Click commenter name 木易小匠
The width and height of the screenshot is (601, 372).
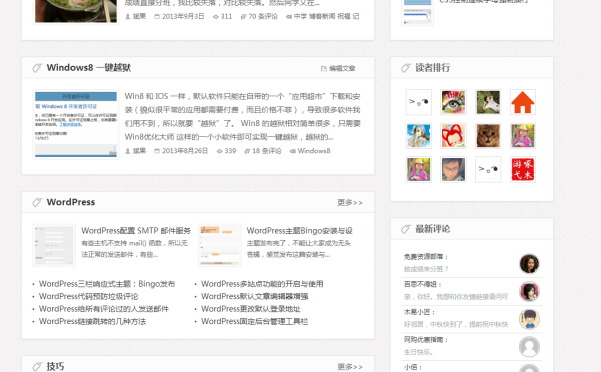pos(417,312)
